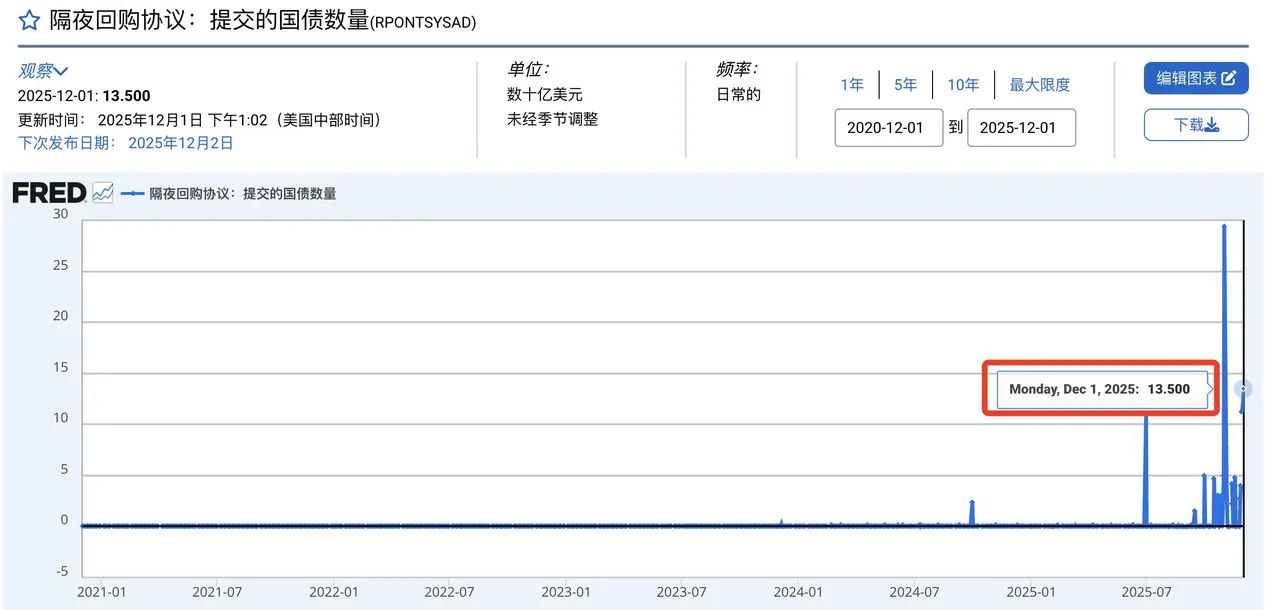Click the round handle at chart right edge
This screenshot has width=1280, height=610.
point(1243,389)
